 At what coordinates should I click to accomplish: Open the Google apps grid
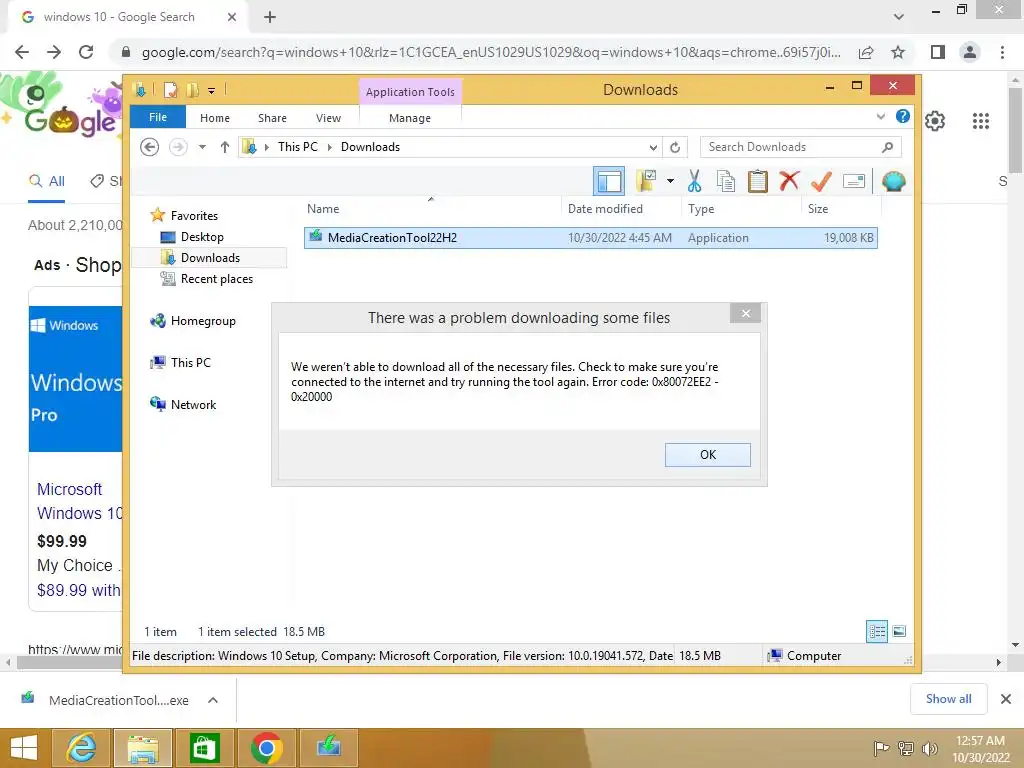tap(980, 121)
